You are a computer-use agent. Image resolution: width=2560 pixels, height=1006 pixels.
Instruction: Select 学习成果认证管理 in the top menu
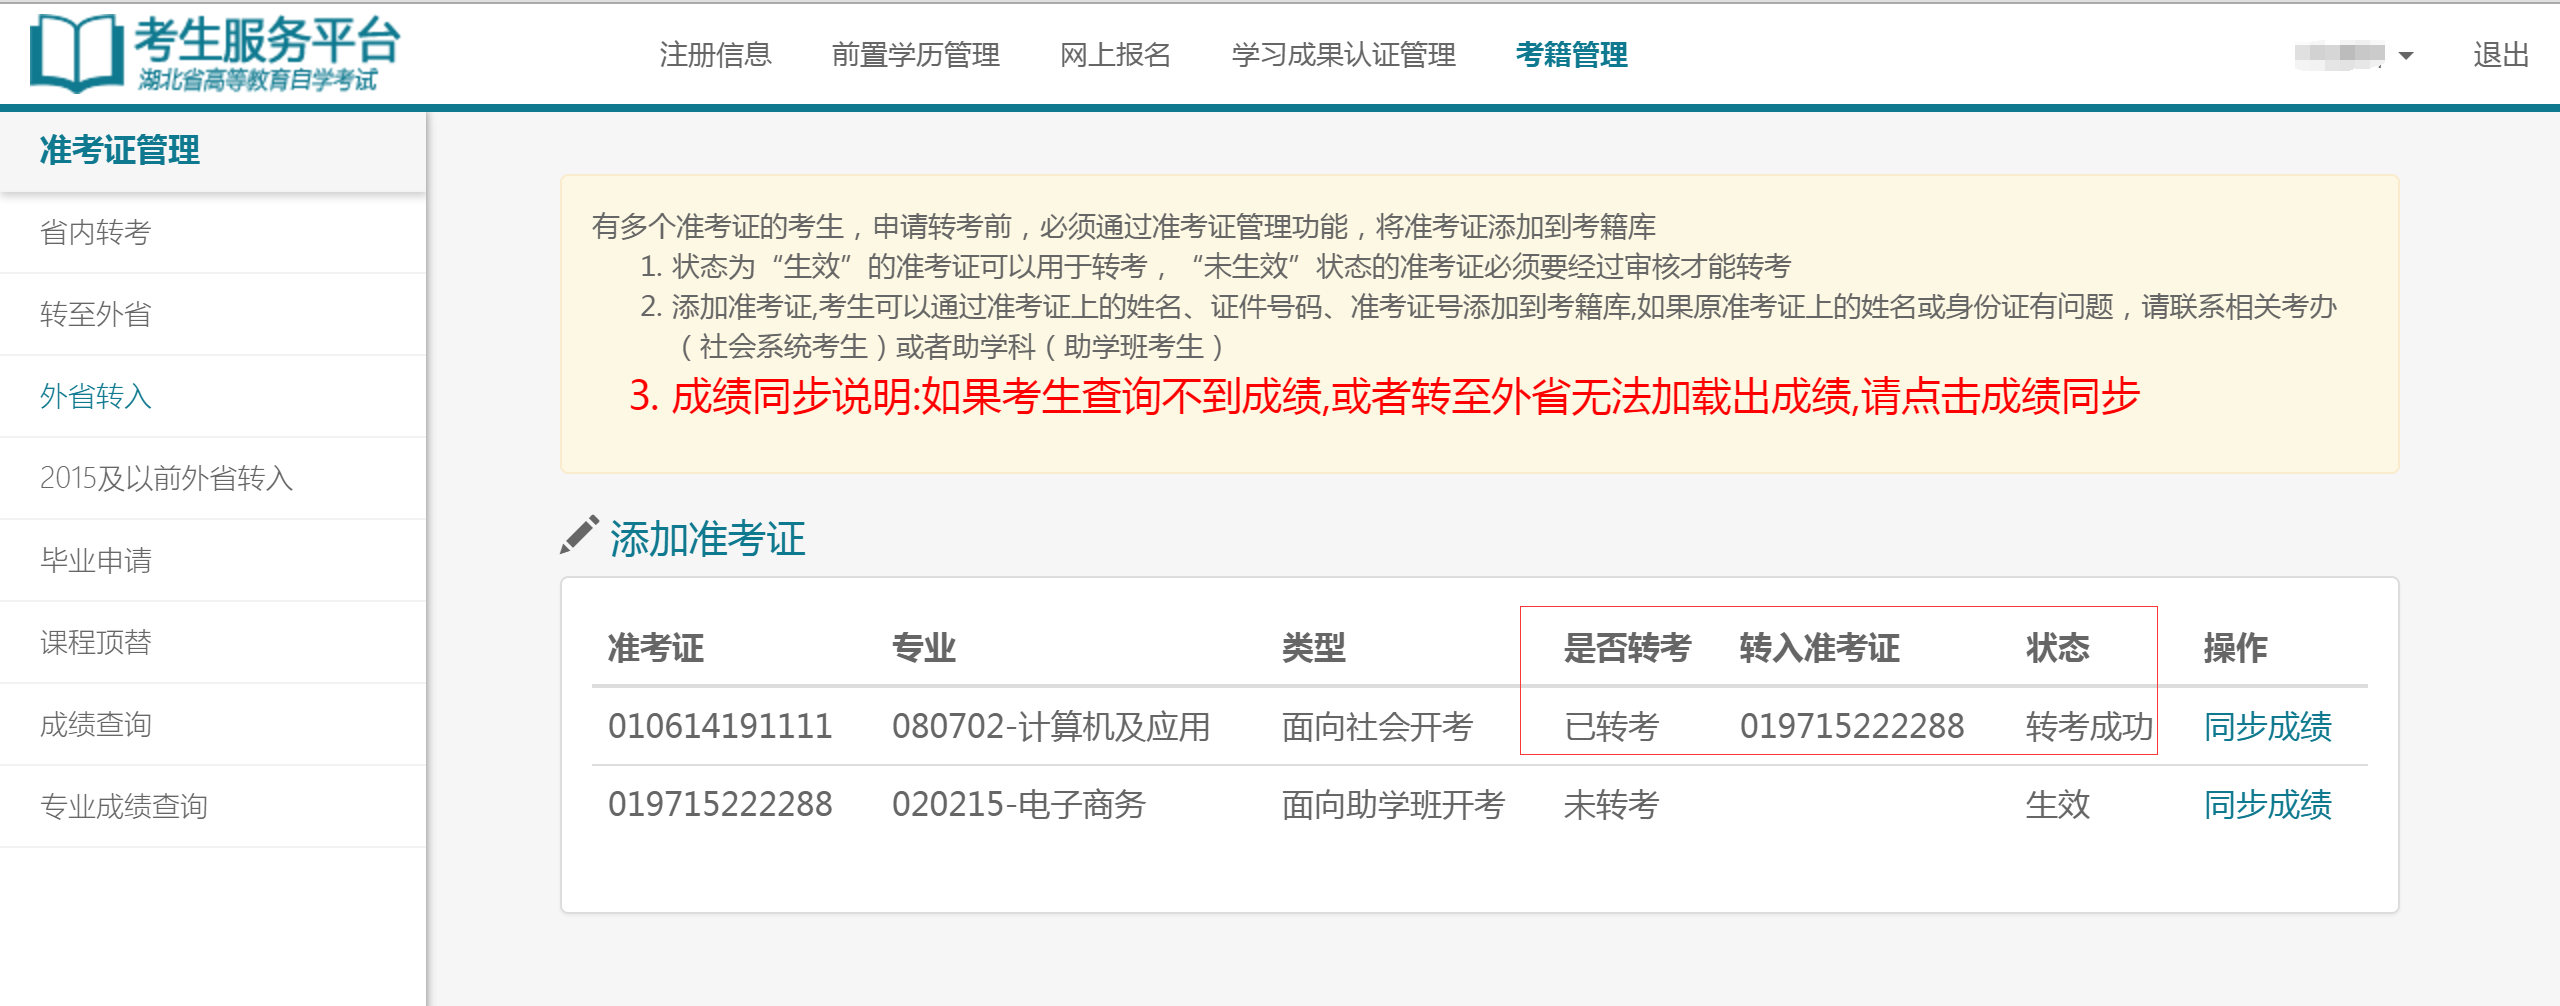pos(1343,55)
